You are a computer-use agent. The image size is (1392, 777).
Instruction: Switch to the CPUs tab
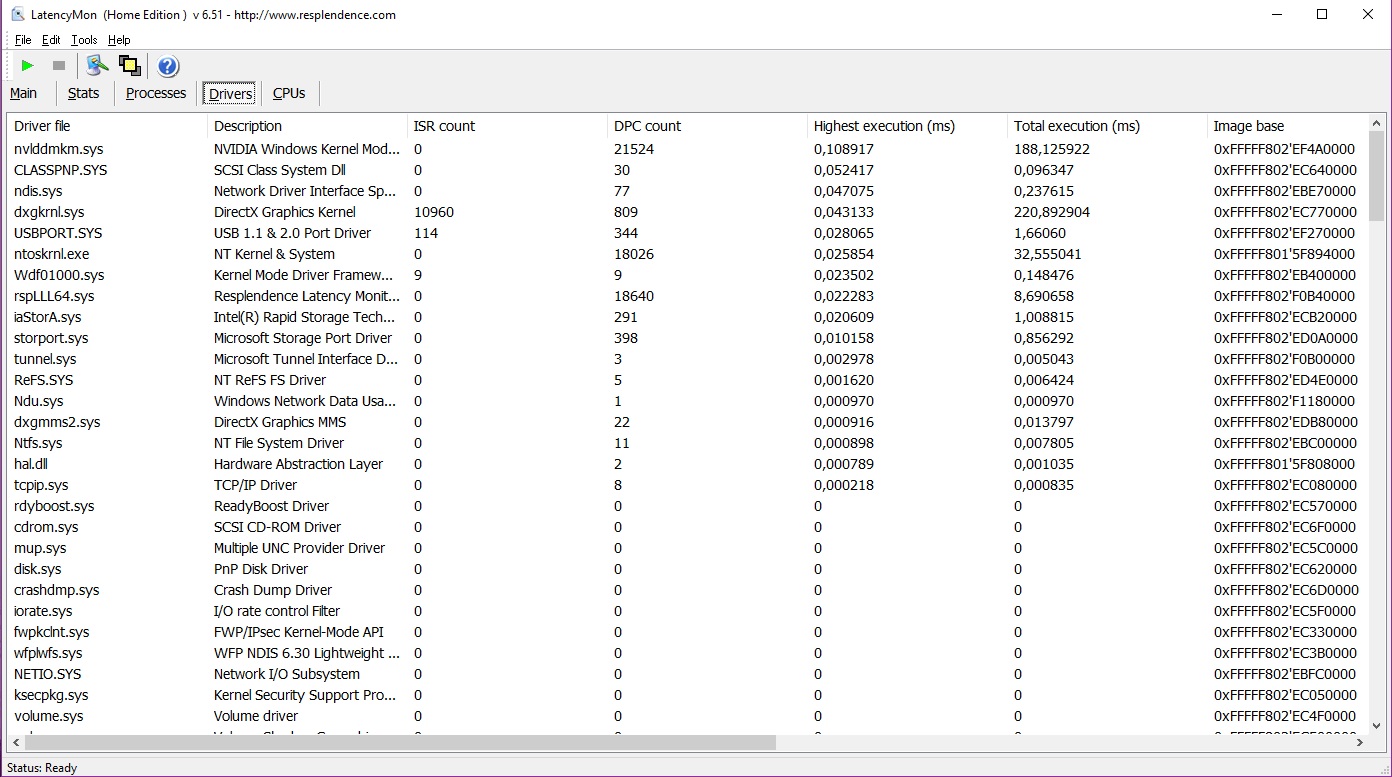coord(289,93)
